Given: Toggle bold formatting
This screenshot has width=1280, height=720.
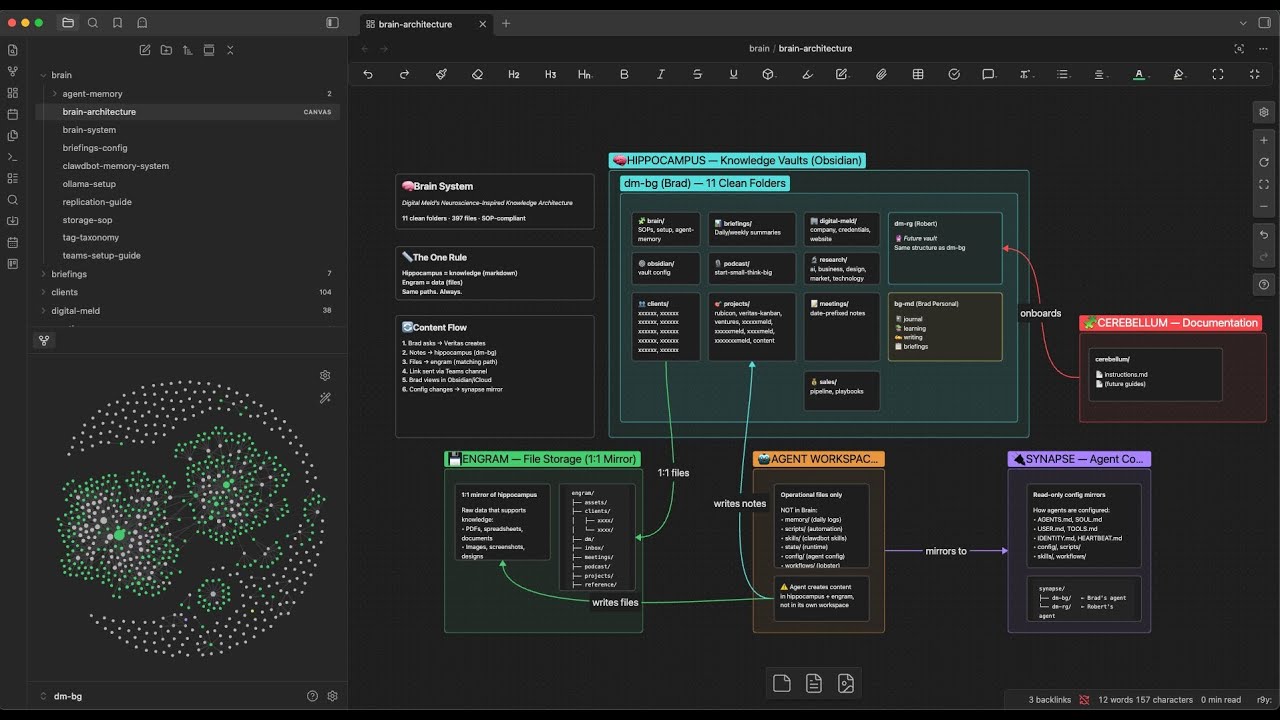Looking at the screenshot, I should [x=624, y=74].
